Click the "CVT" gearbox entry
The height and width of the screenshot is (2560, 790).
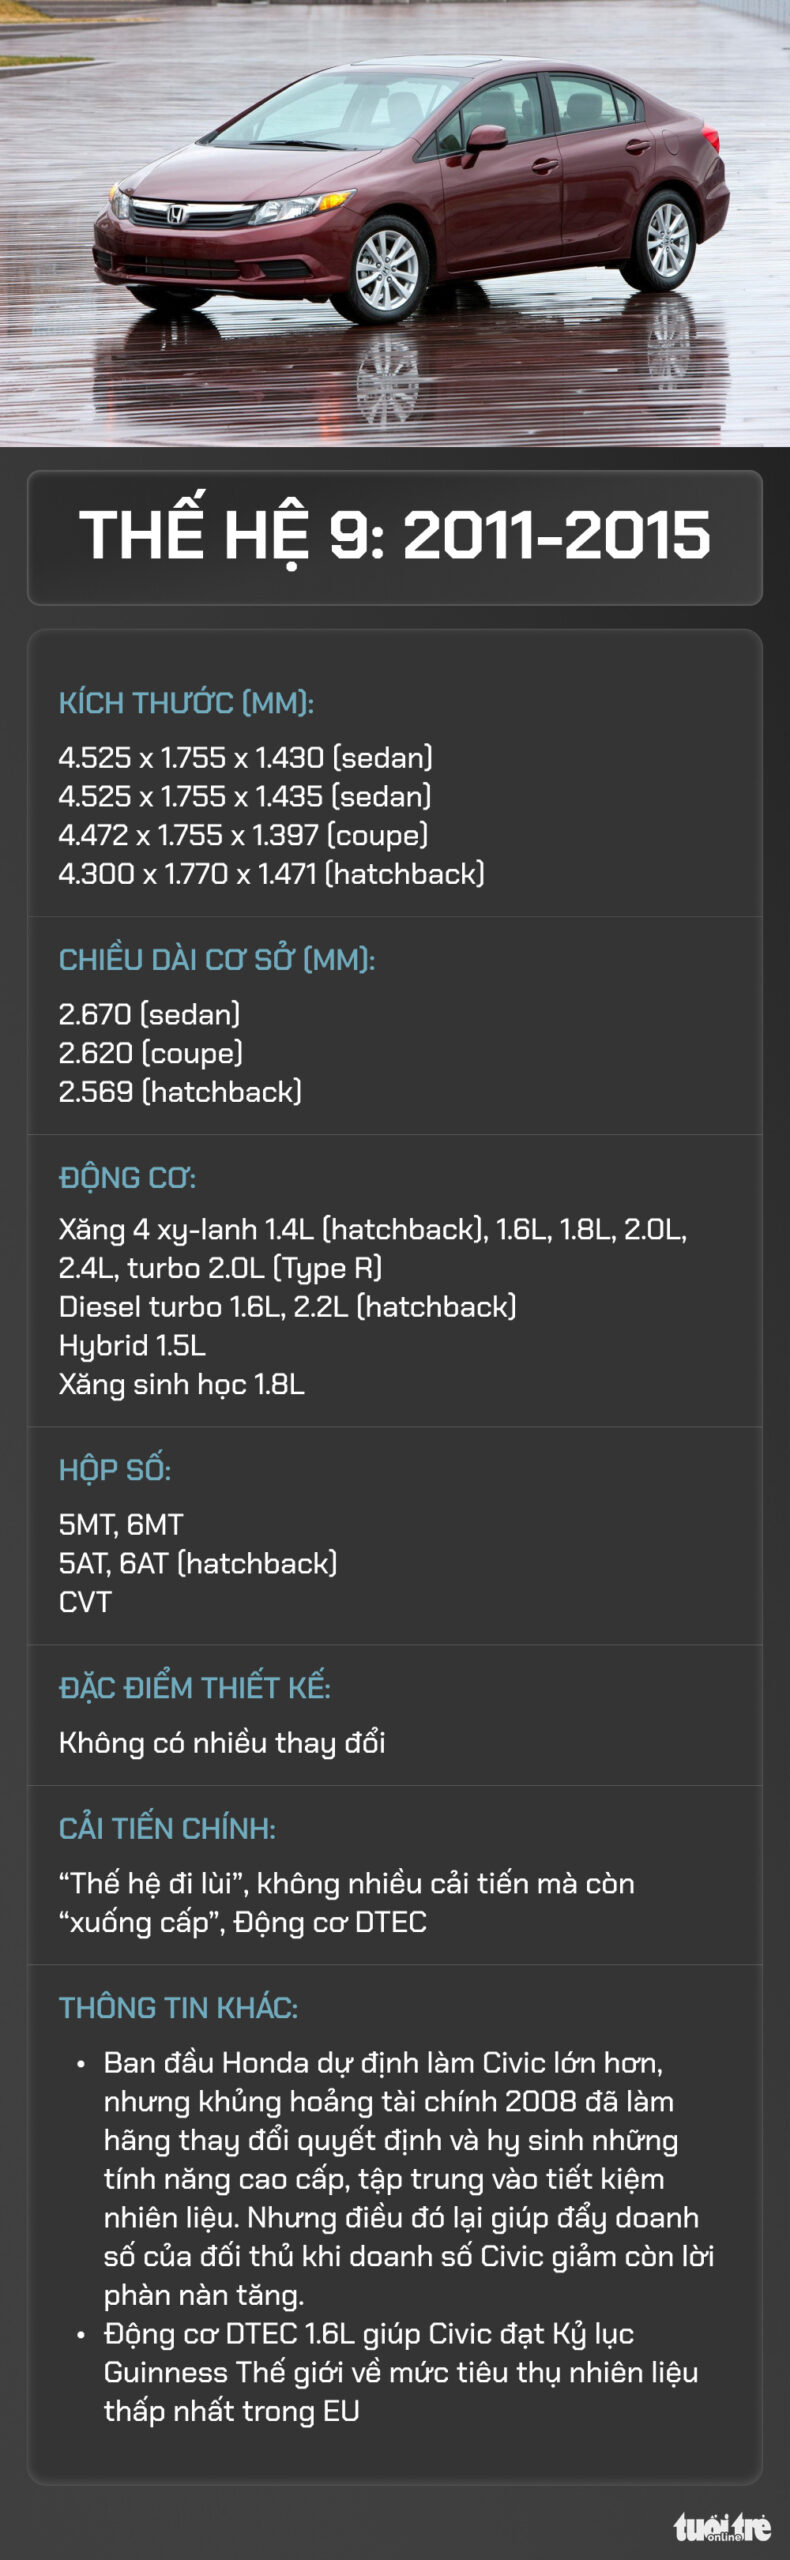tap(85, 1602)
